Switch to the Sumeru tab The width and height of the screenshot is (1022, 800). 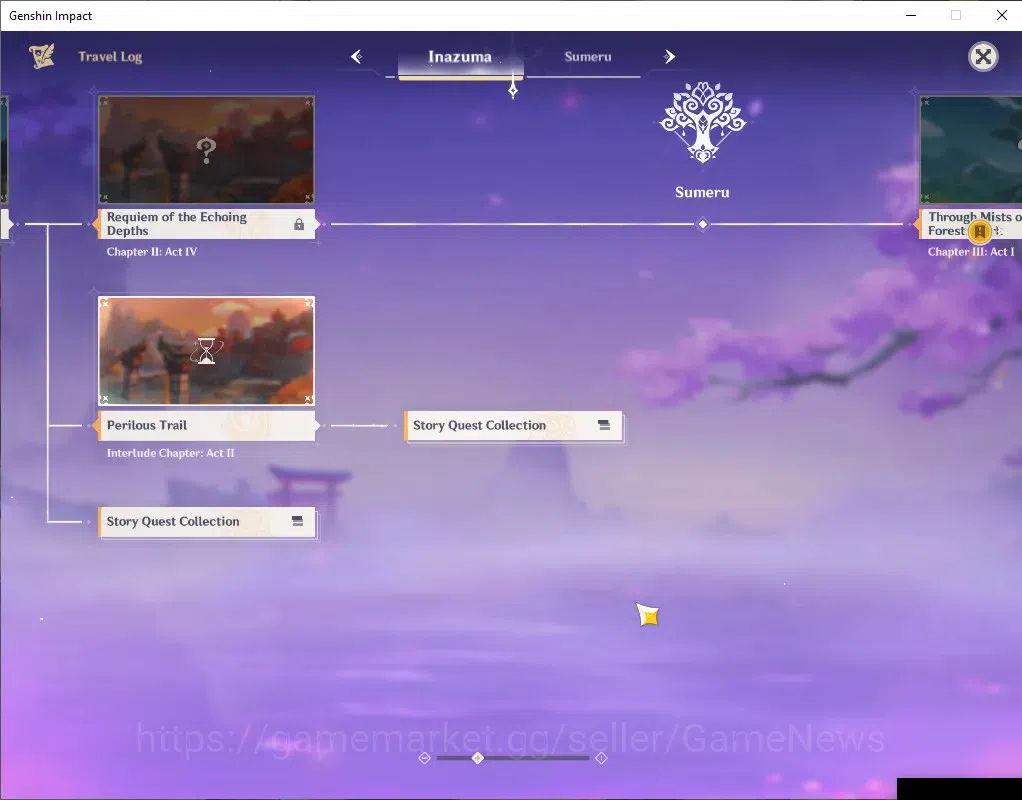click(x=588, y=57)
